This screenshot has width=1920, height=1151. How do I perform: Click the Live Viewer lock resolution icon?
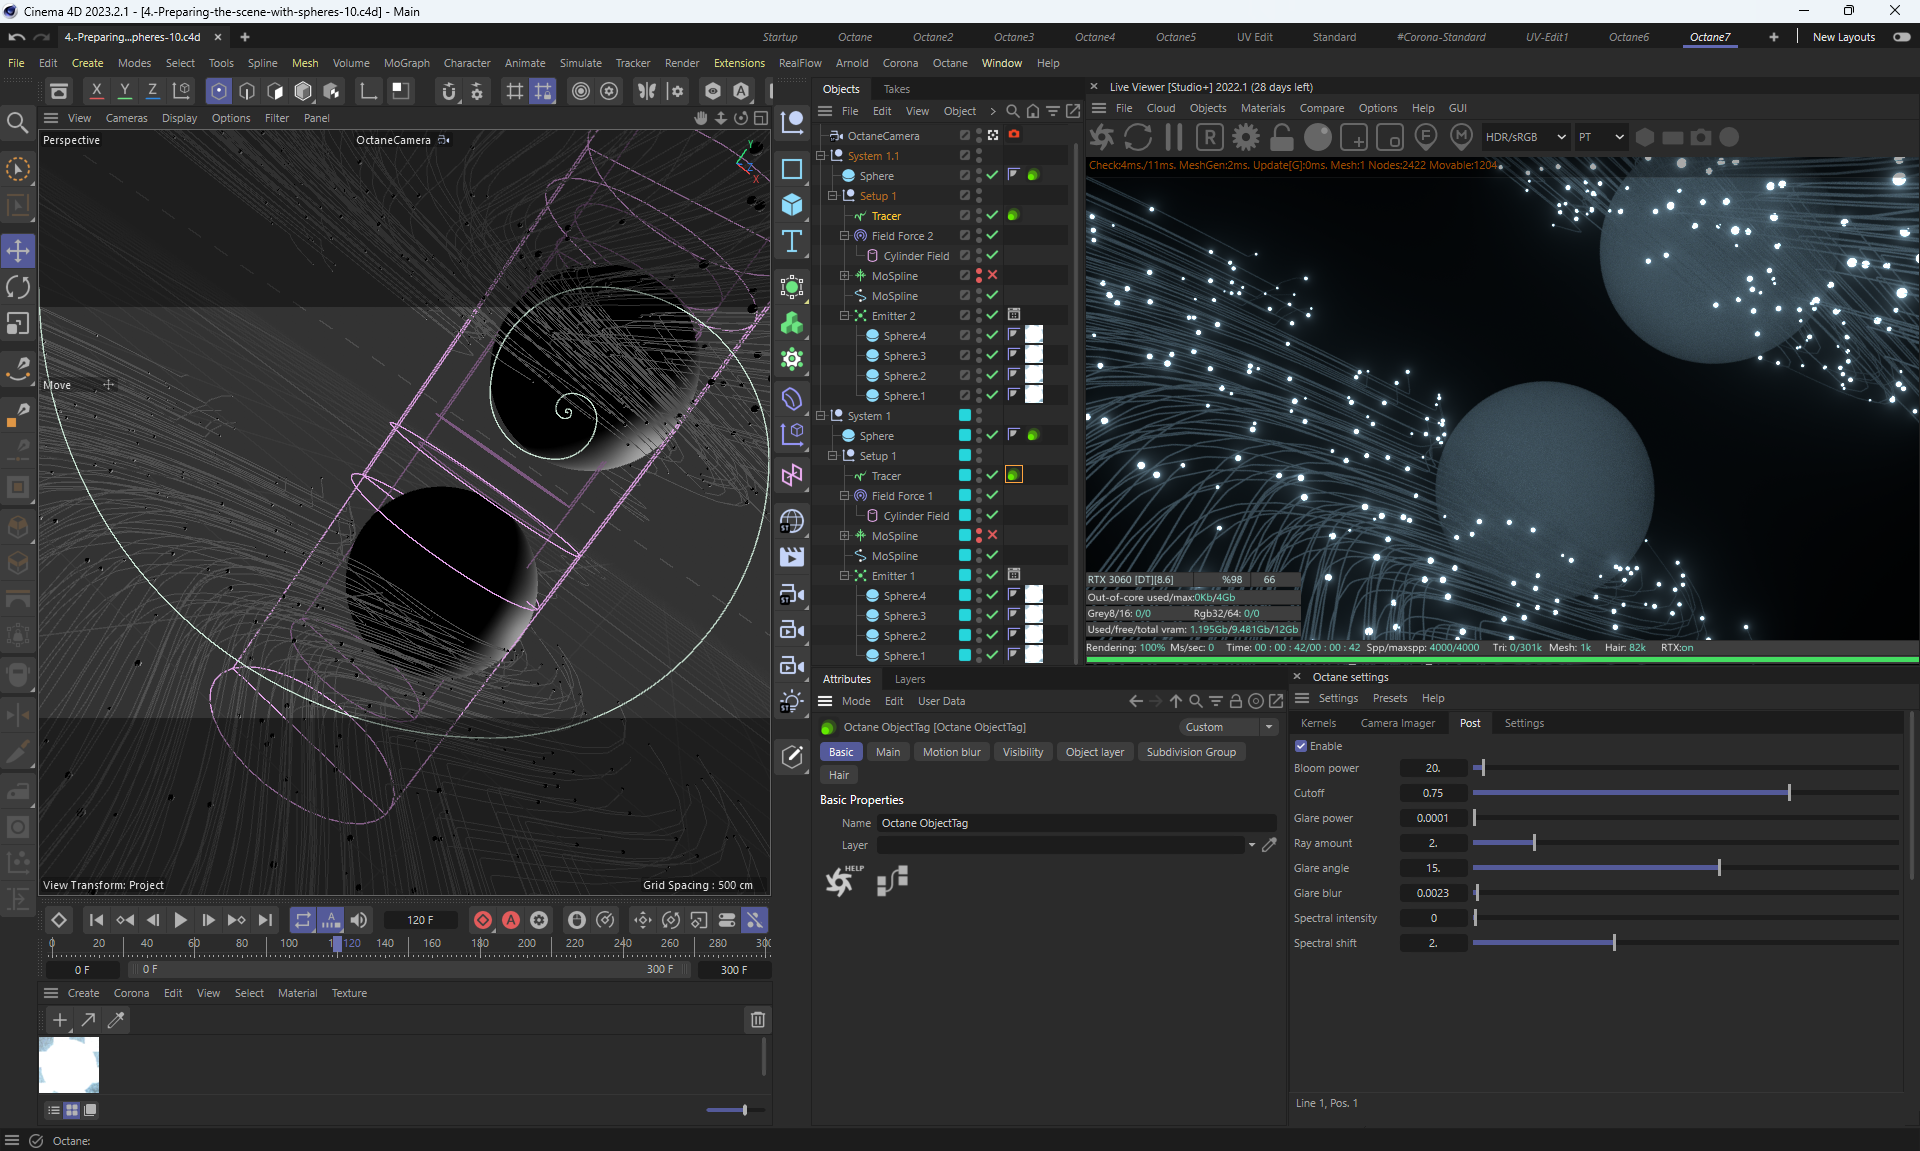[1282, 137]
